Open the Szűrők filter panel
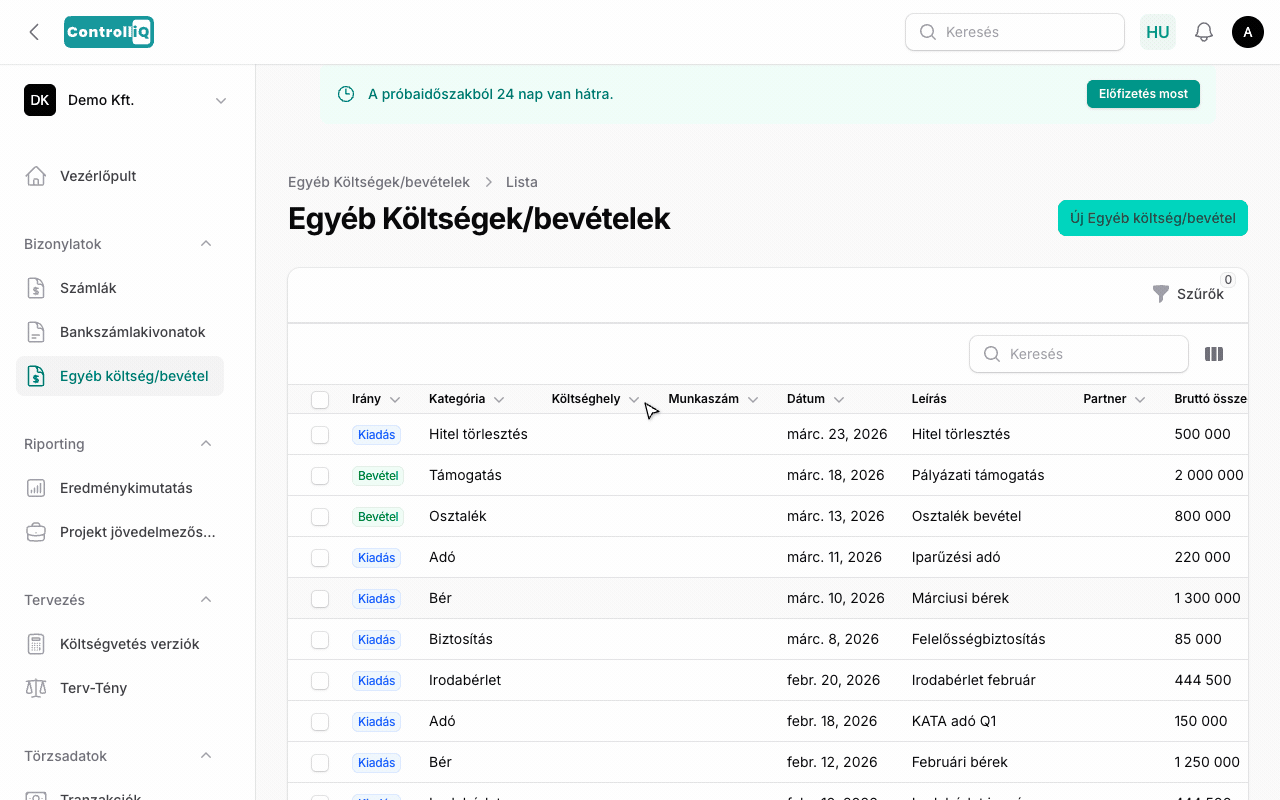1280x800 pixels. (x=1188, y=294)
